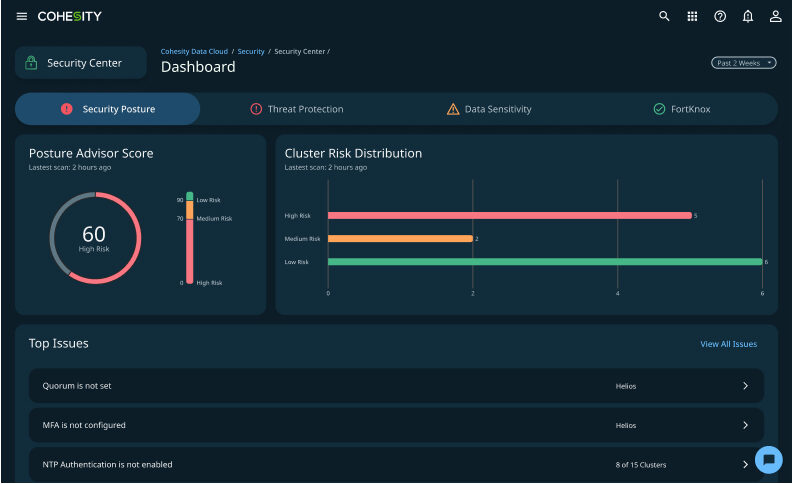Image resolution: width=792 pixels, height=484 pixels.
Task: Click the Cluster Risk Distribution heading
Action: (353, 153)
